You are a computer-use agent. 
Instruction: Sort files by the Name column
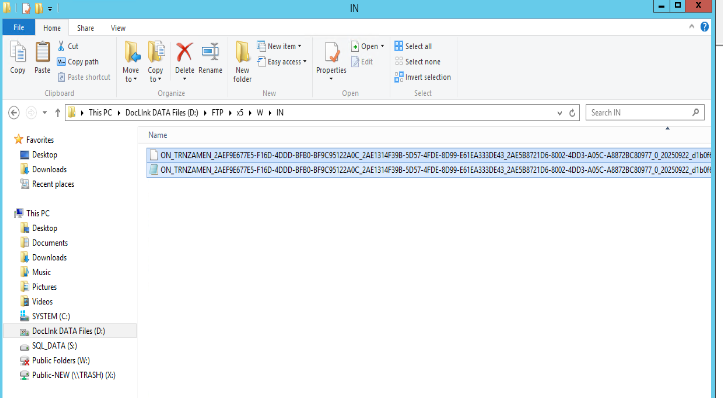point(158,135)
